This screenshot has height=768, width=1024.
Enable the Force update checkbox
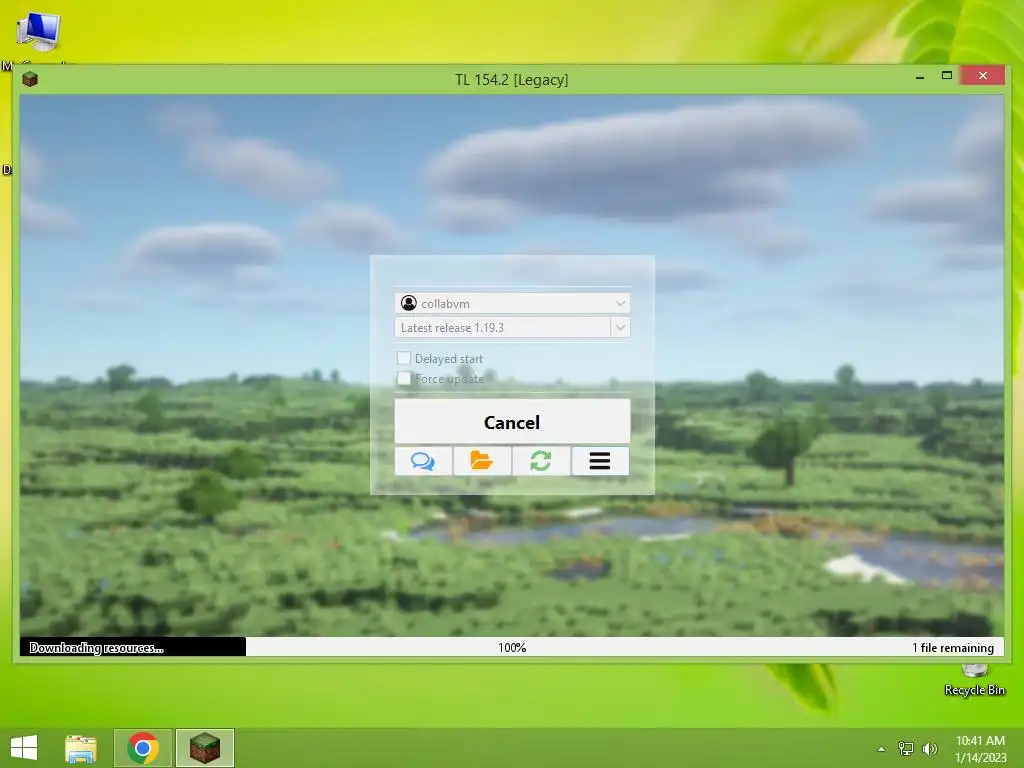[404, 378]
